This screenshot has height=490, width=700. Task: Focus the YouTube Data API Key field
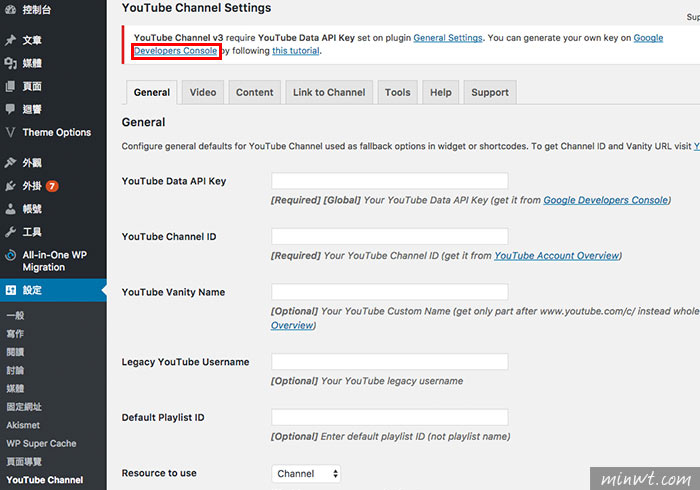(389, 181)
